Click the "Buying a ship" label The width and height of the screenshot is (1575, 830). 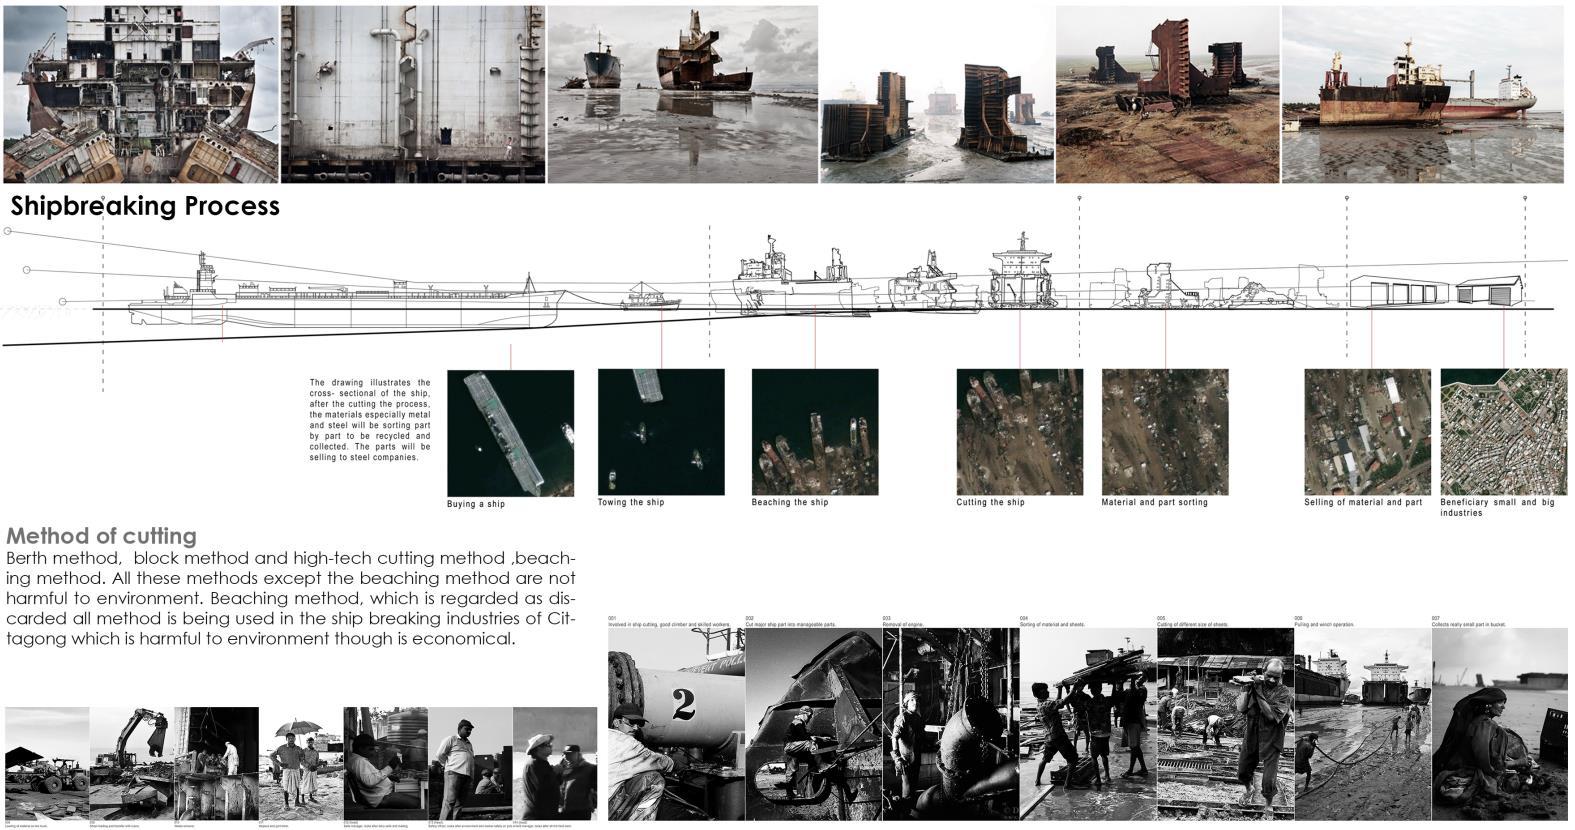(x=476, y=504)
